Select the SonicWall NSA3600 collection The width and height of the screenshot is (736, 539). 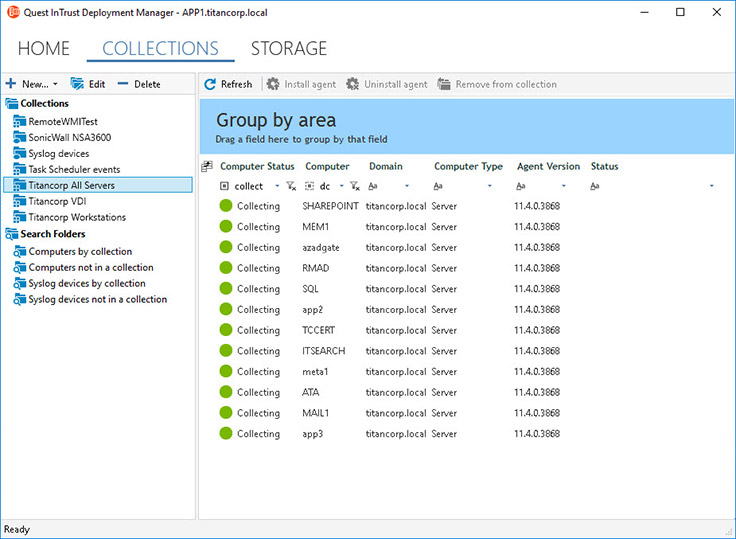click(x=70, y=137)
